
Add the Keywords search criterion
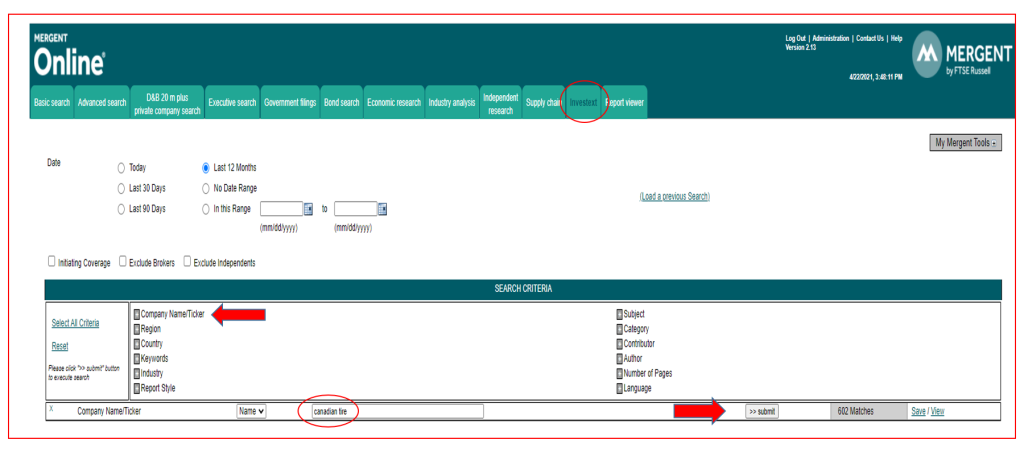(136, 359)
